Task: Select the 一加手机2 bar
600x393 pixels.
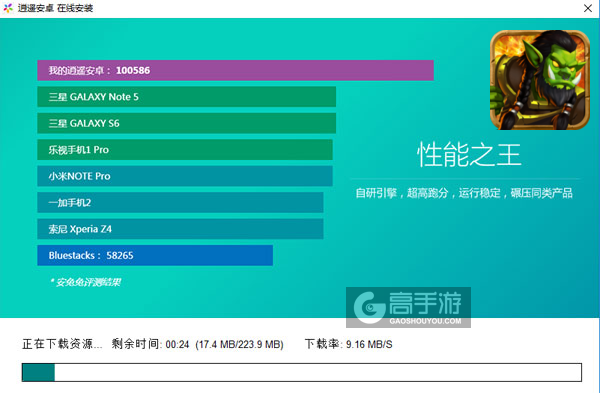Action: pos(180,202)
